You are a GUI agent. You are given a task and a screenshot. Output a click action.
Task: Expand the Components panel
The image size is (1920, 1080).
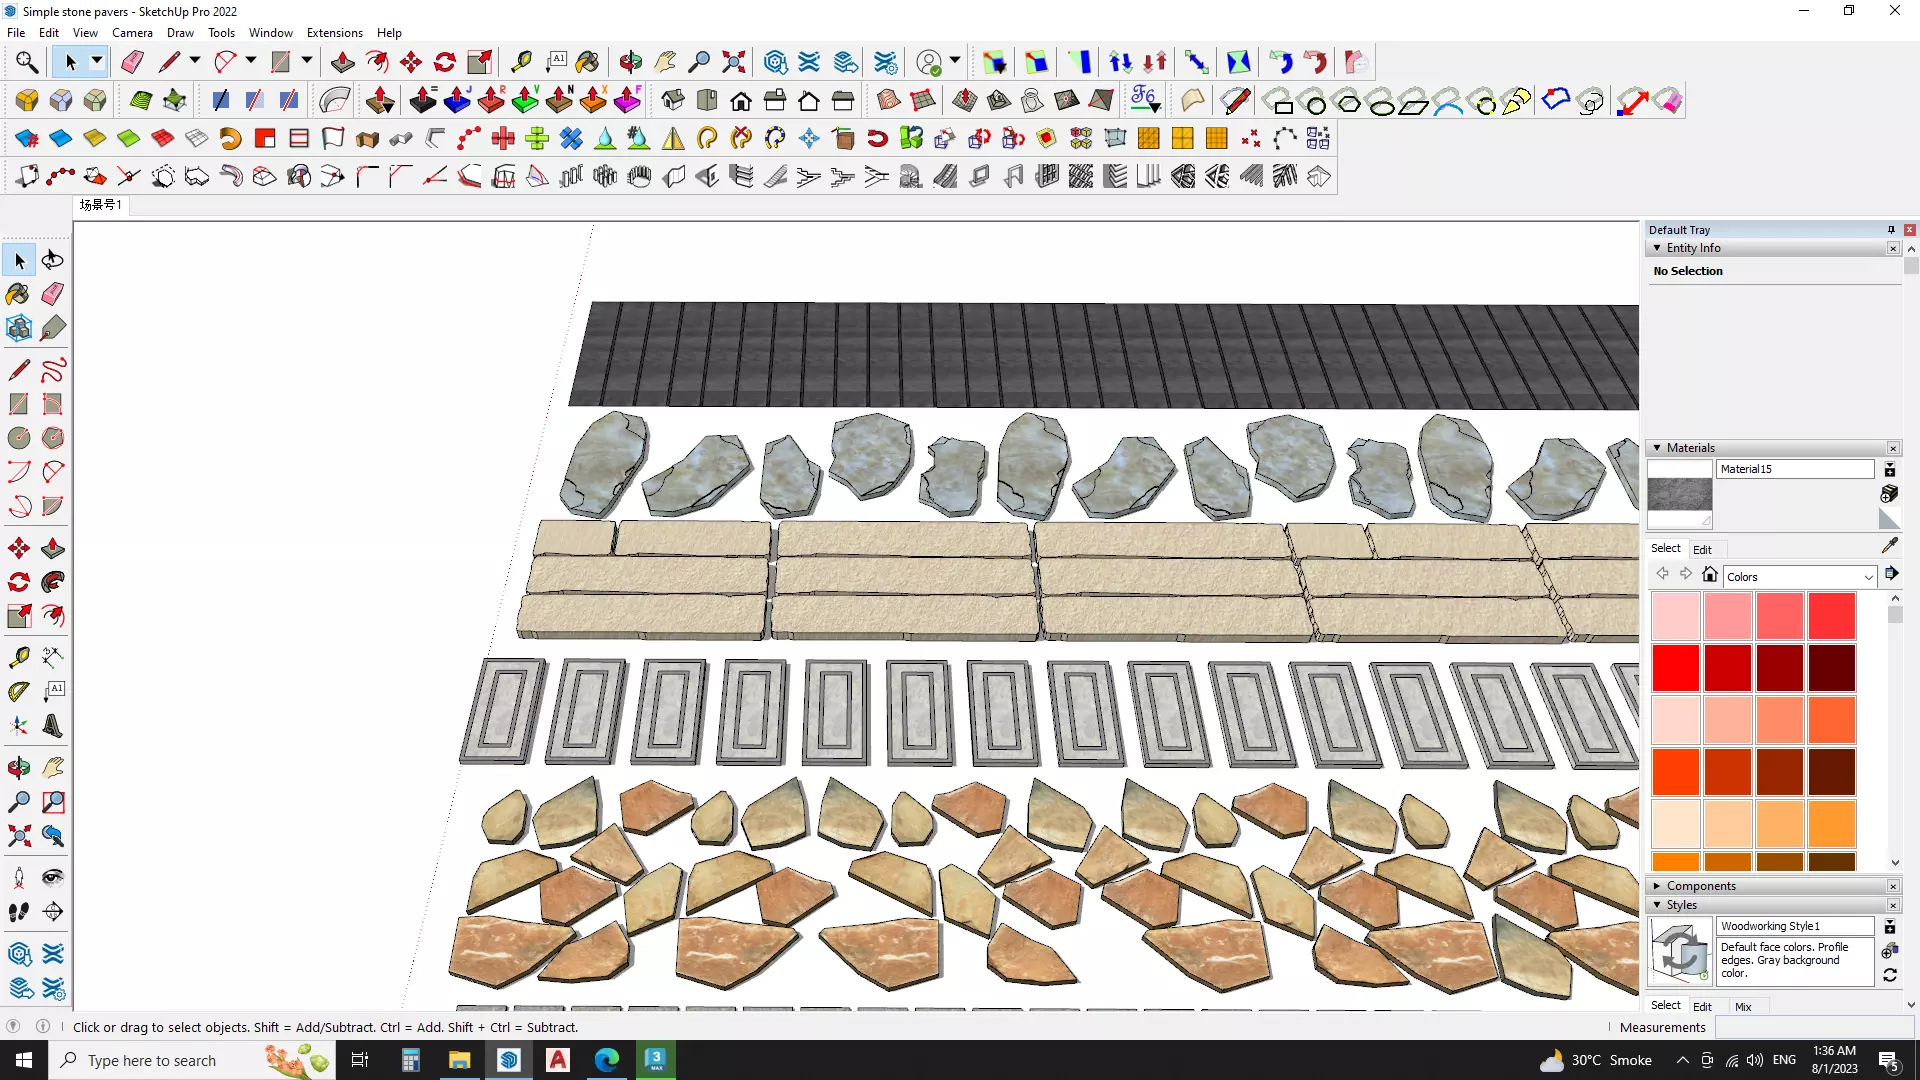(x=1657, y=886)
